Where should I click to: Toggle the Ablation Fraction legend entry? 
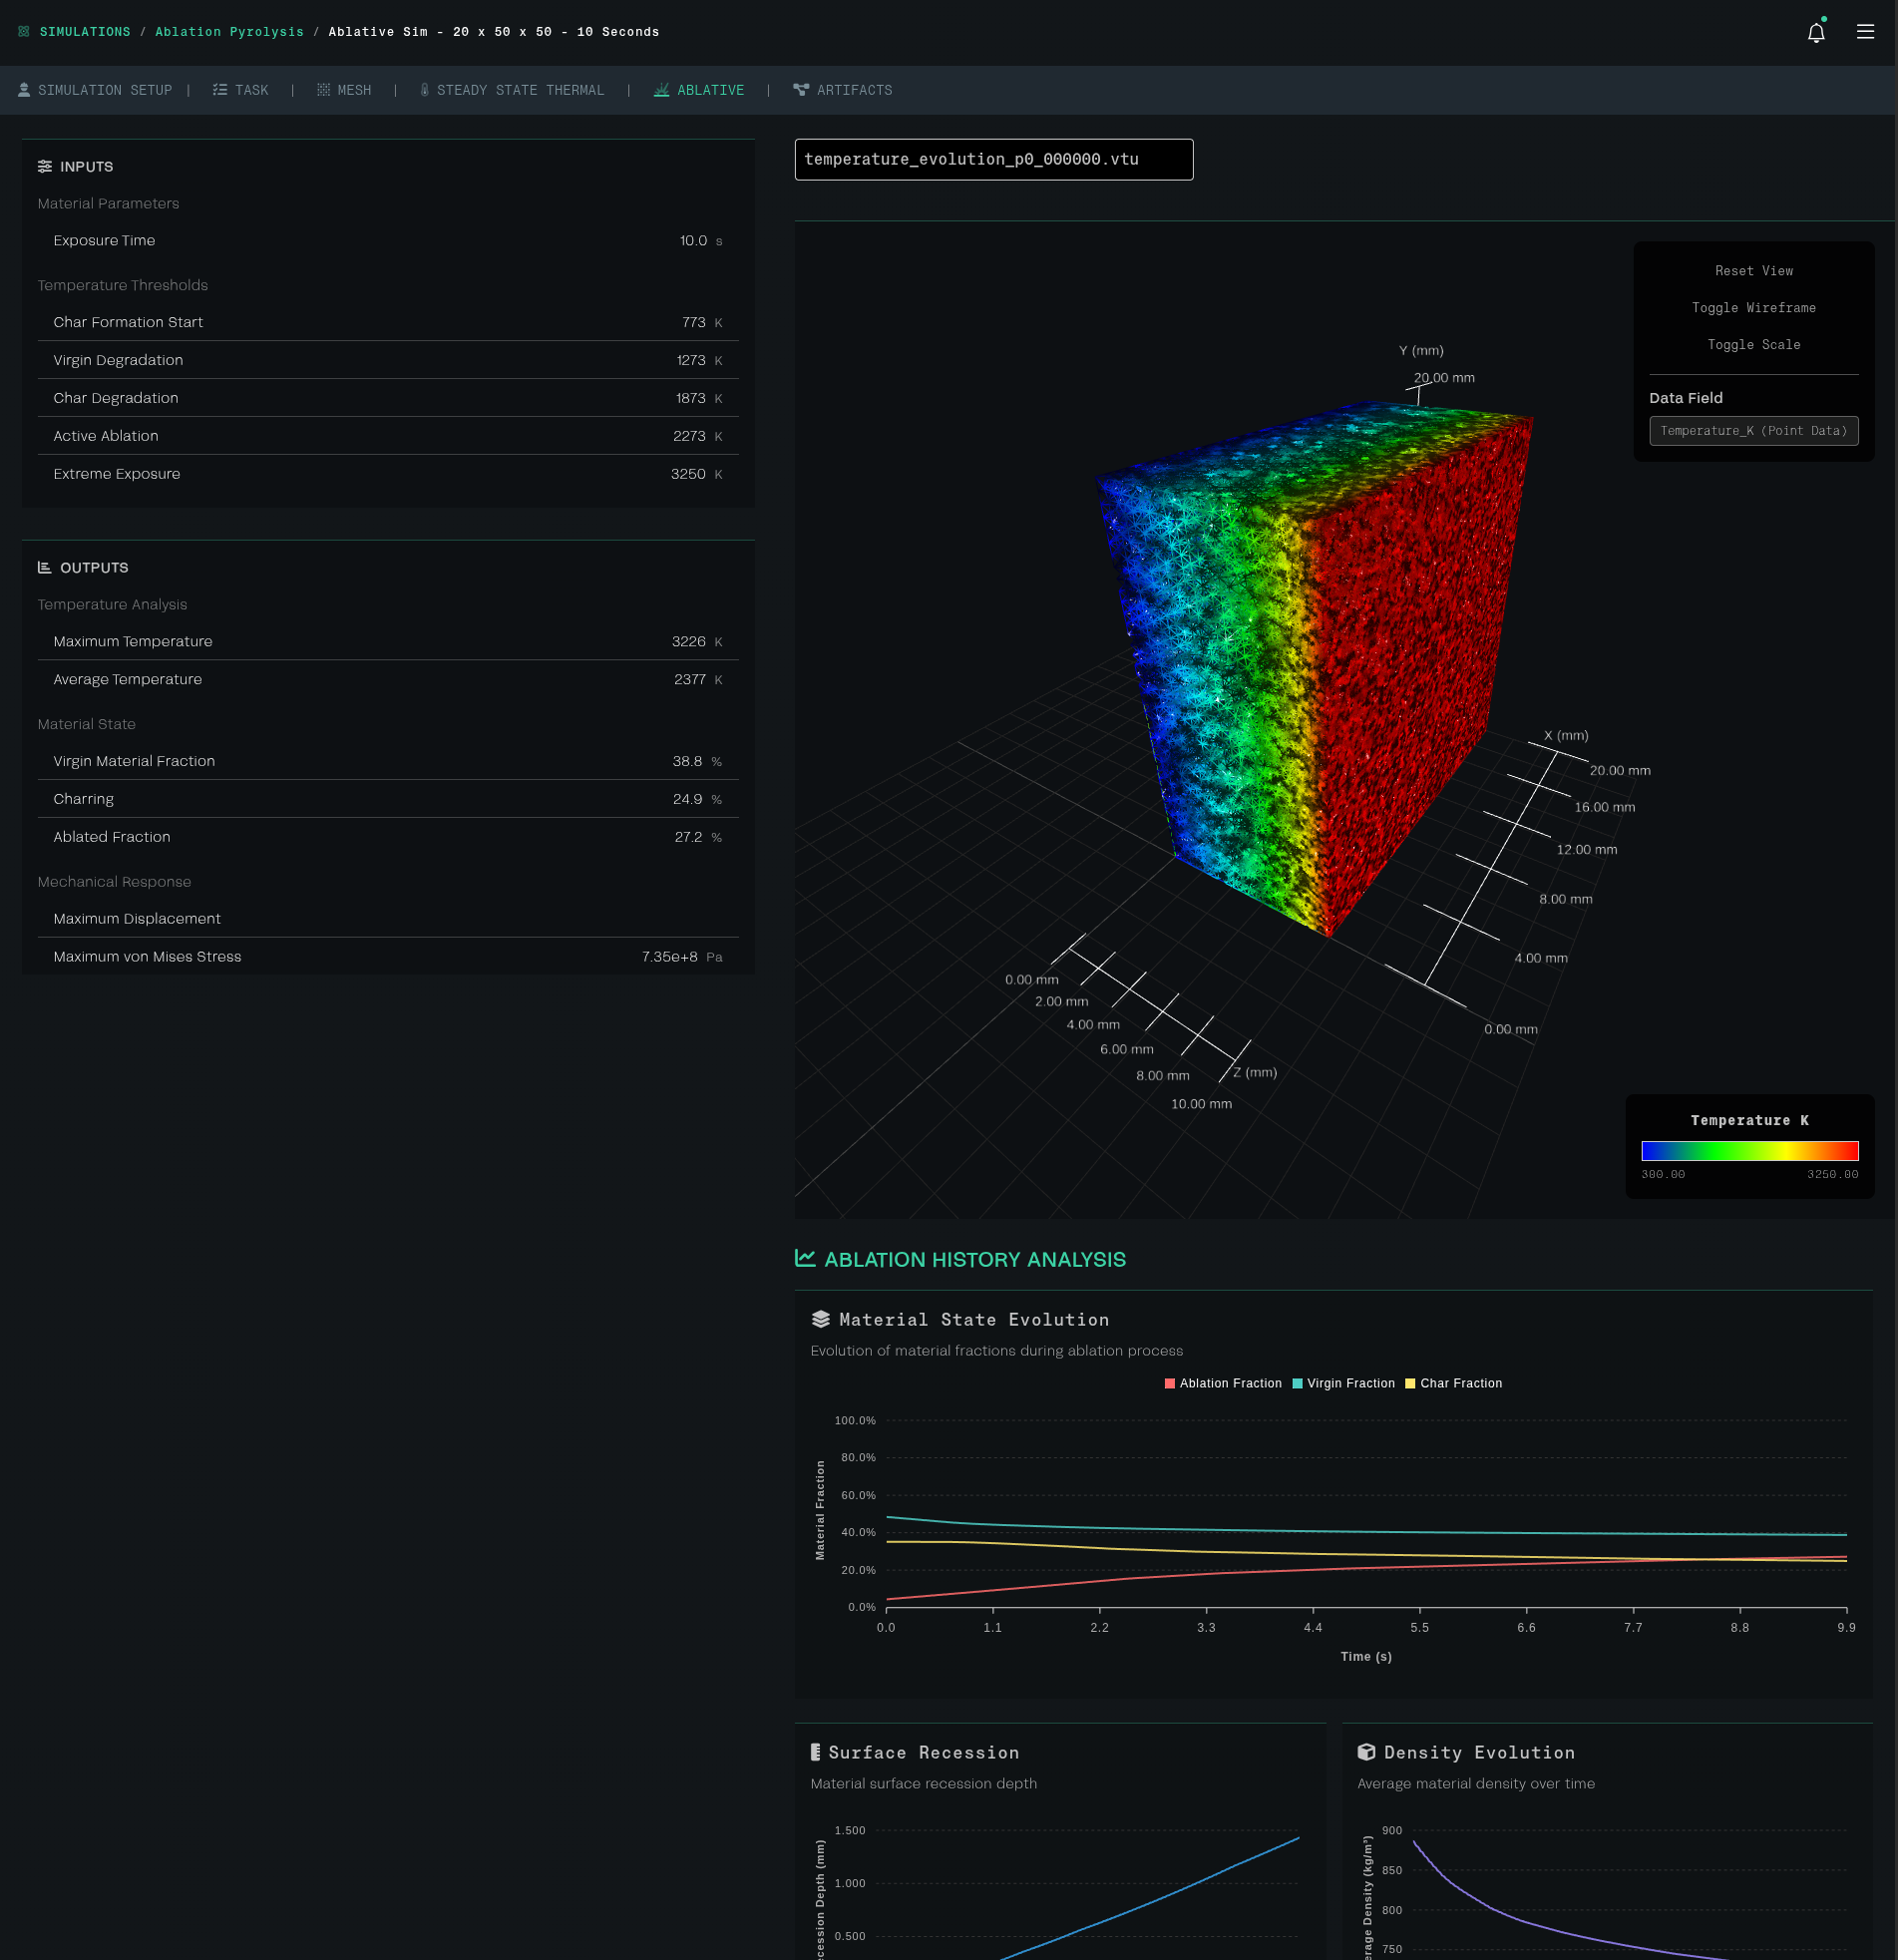pos(1224,1383)
